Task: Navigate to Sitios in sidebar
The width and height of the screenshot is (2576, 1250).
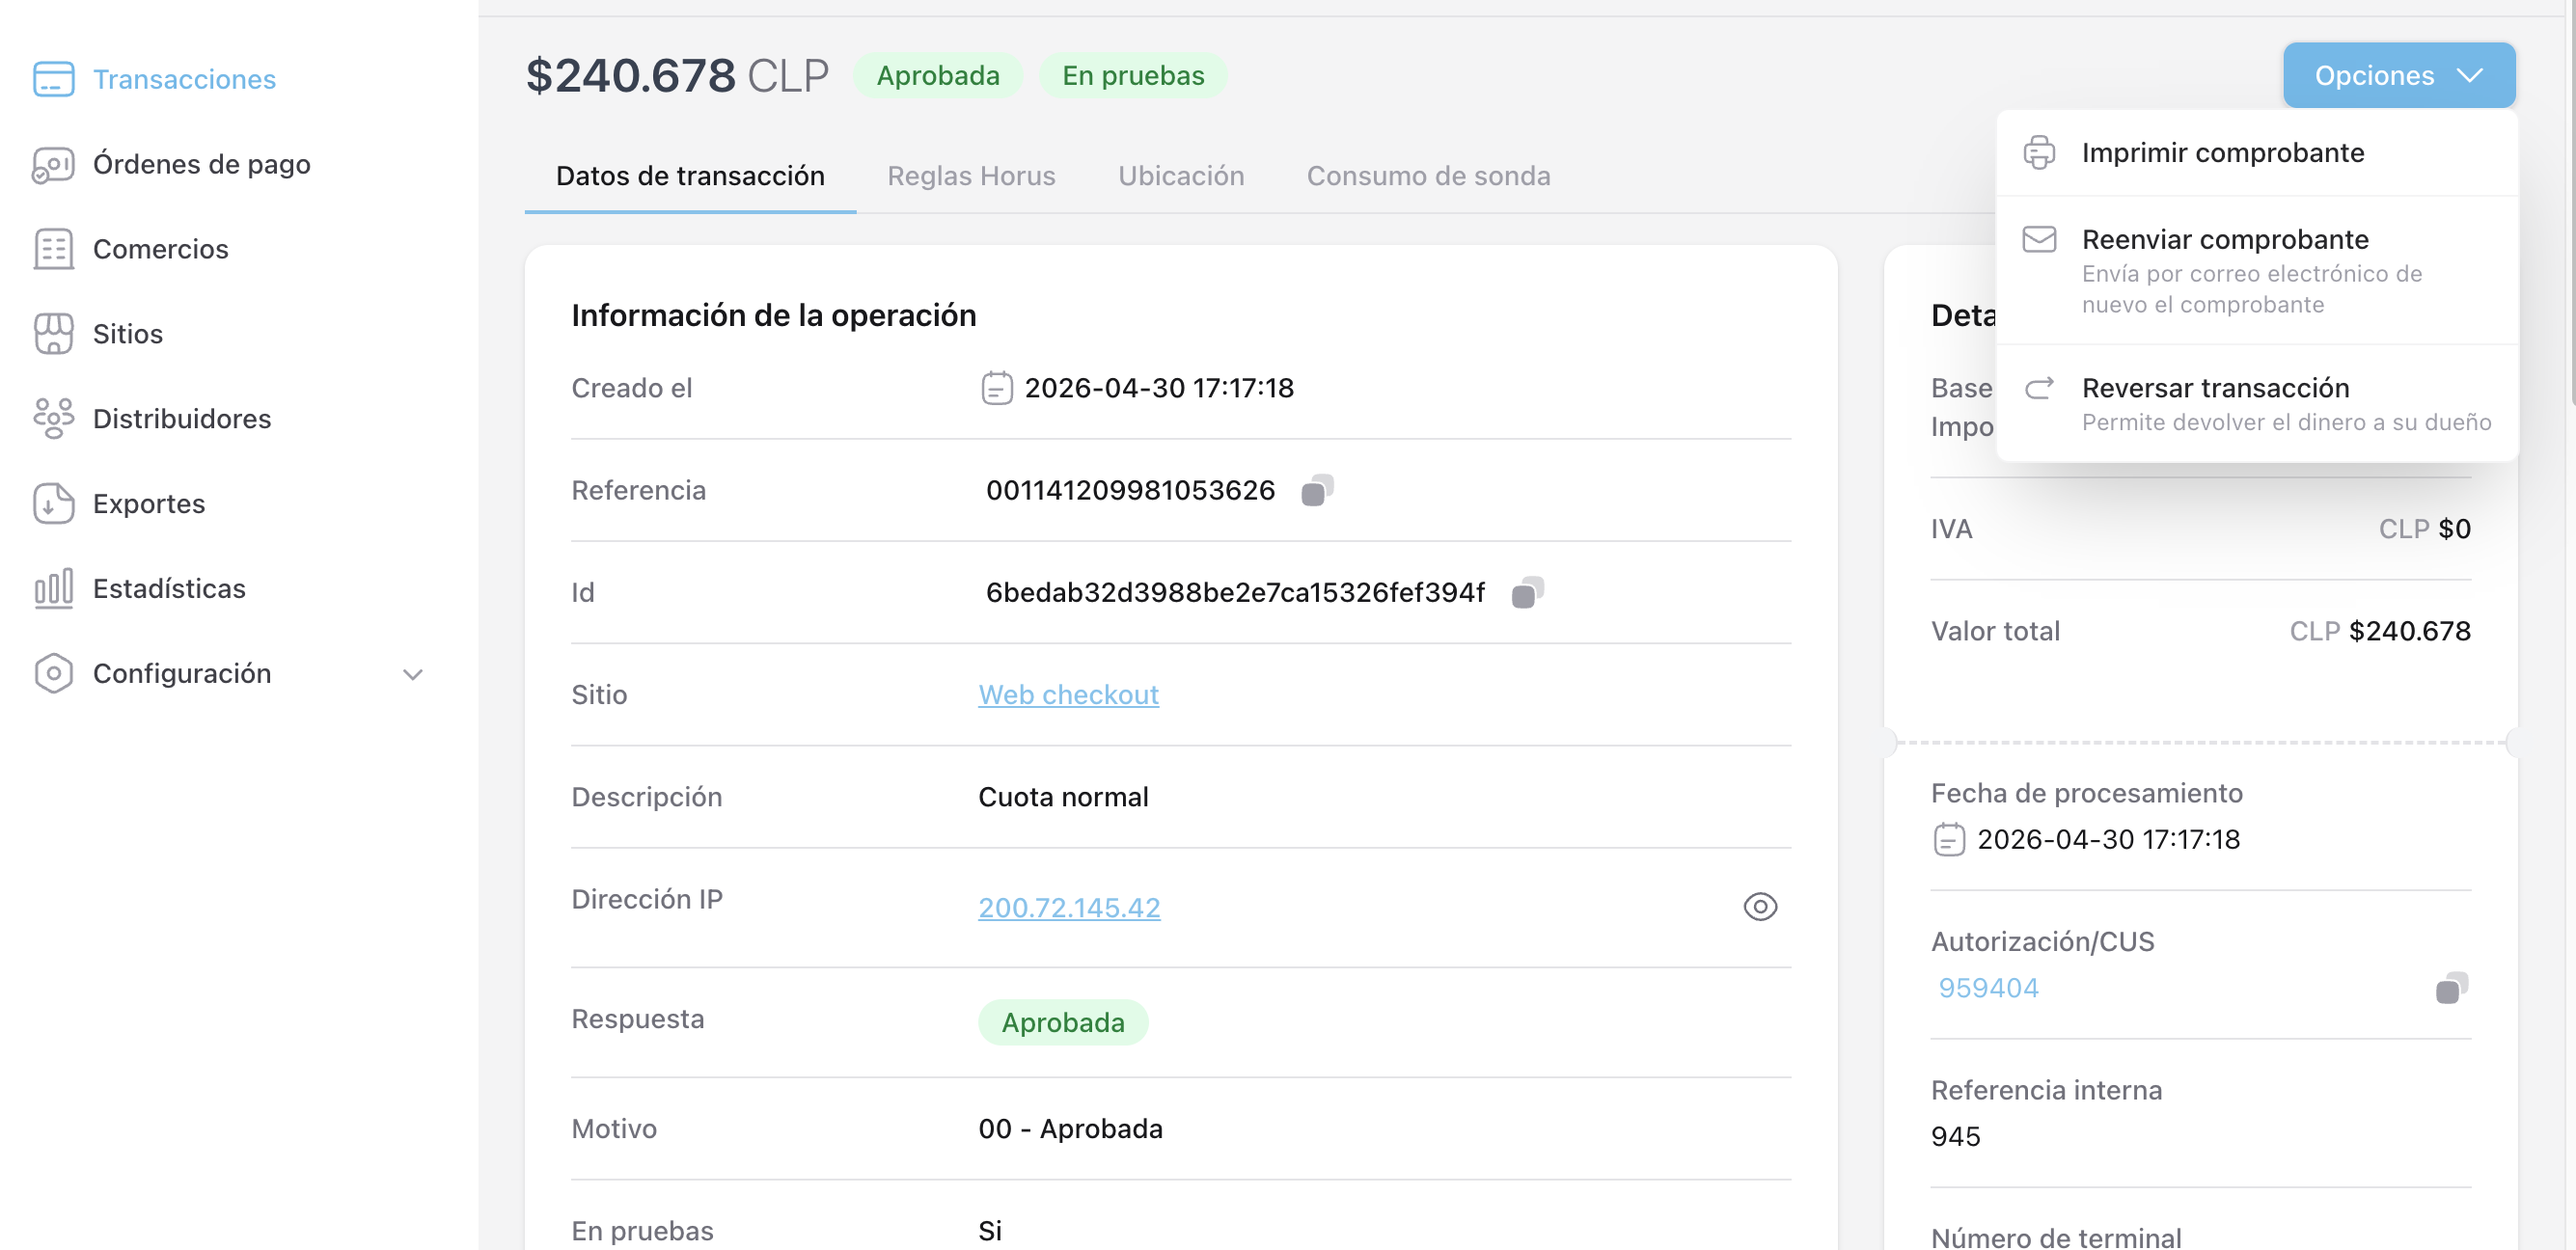Action: pyautogui.click(x=128, y=334)
